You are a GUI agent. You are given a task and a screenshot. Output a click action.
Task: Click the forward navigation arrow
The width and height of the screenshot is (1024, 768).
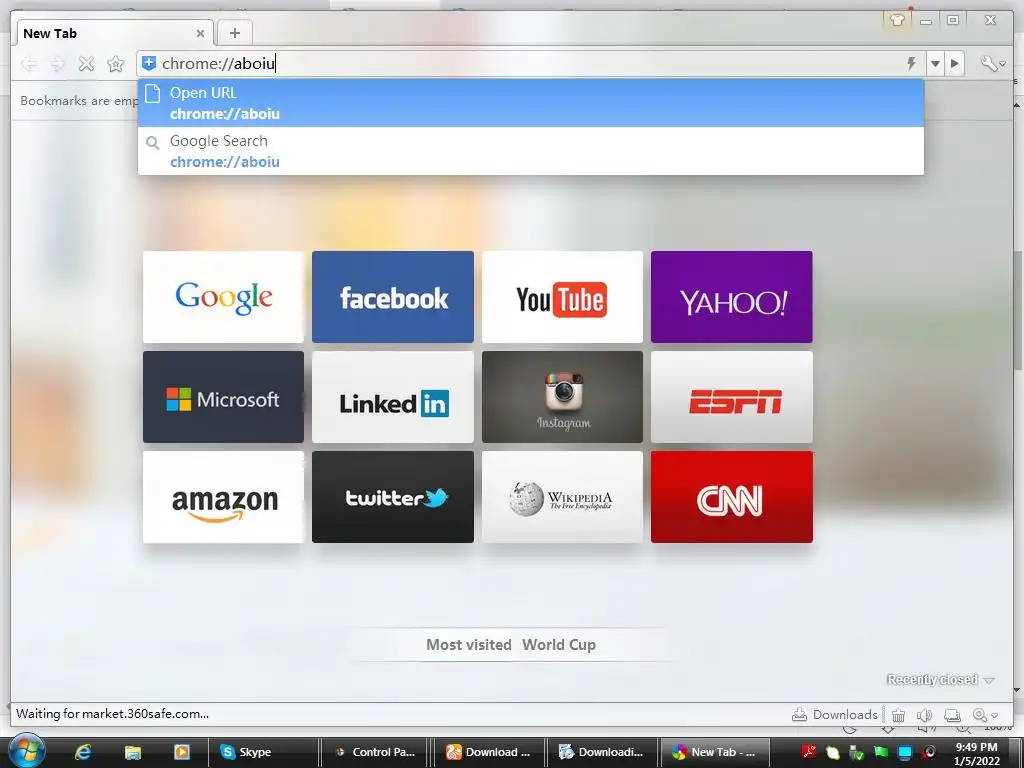pos(57,63)
